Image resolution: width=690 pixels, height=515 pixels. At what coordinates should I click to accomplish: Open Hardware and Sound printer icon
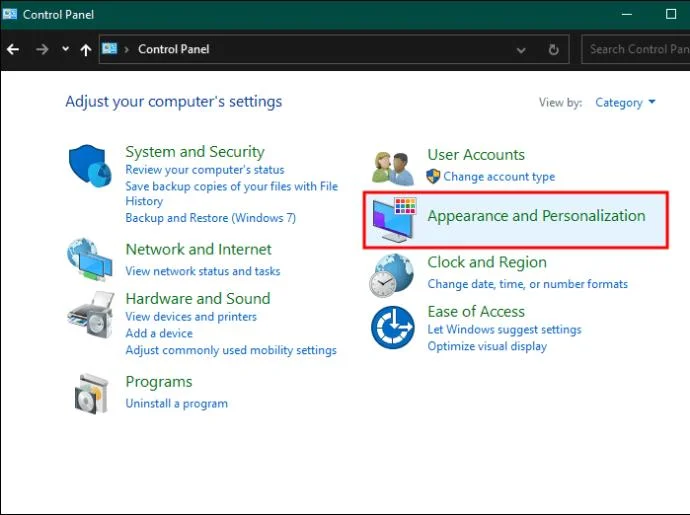coord(91,314)
